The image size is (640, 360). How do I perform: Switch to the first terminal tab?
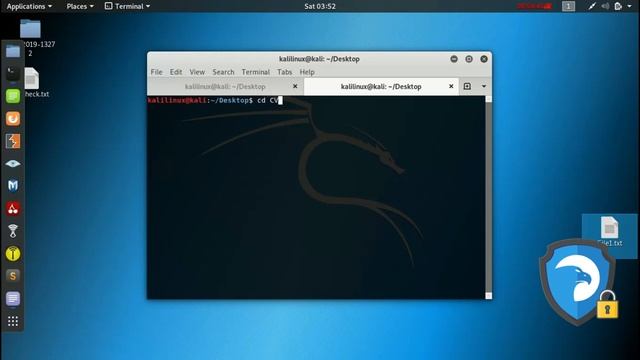pos(225,87)
